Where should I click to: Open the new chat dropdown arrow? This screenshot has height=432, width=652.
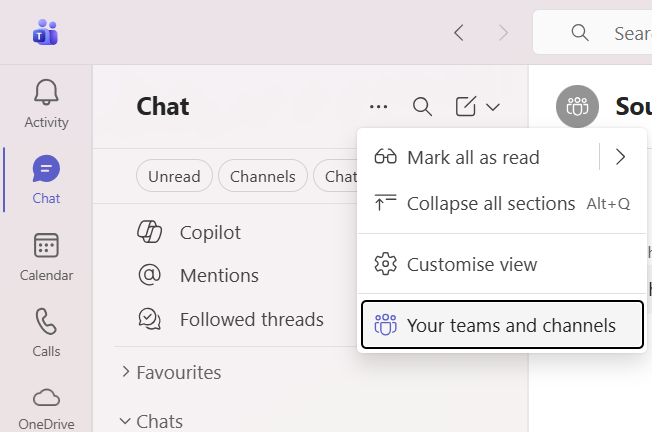(493, 107)
